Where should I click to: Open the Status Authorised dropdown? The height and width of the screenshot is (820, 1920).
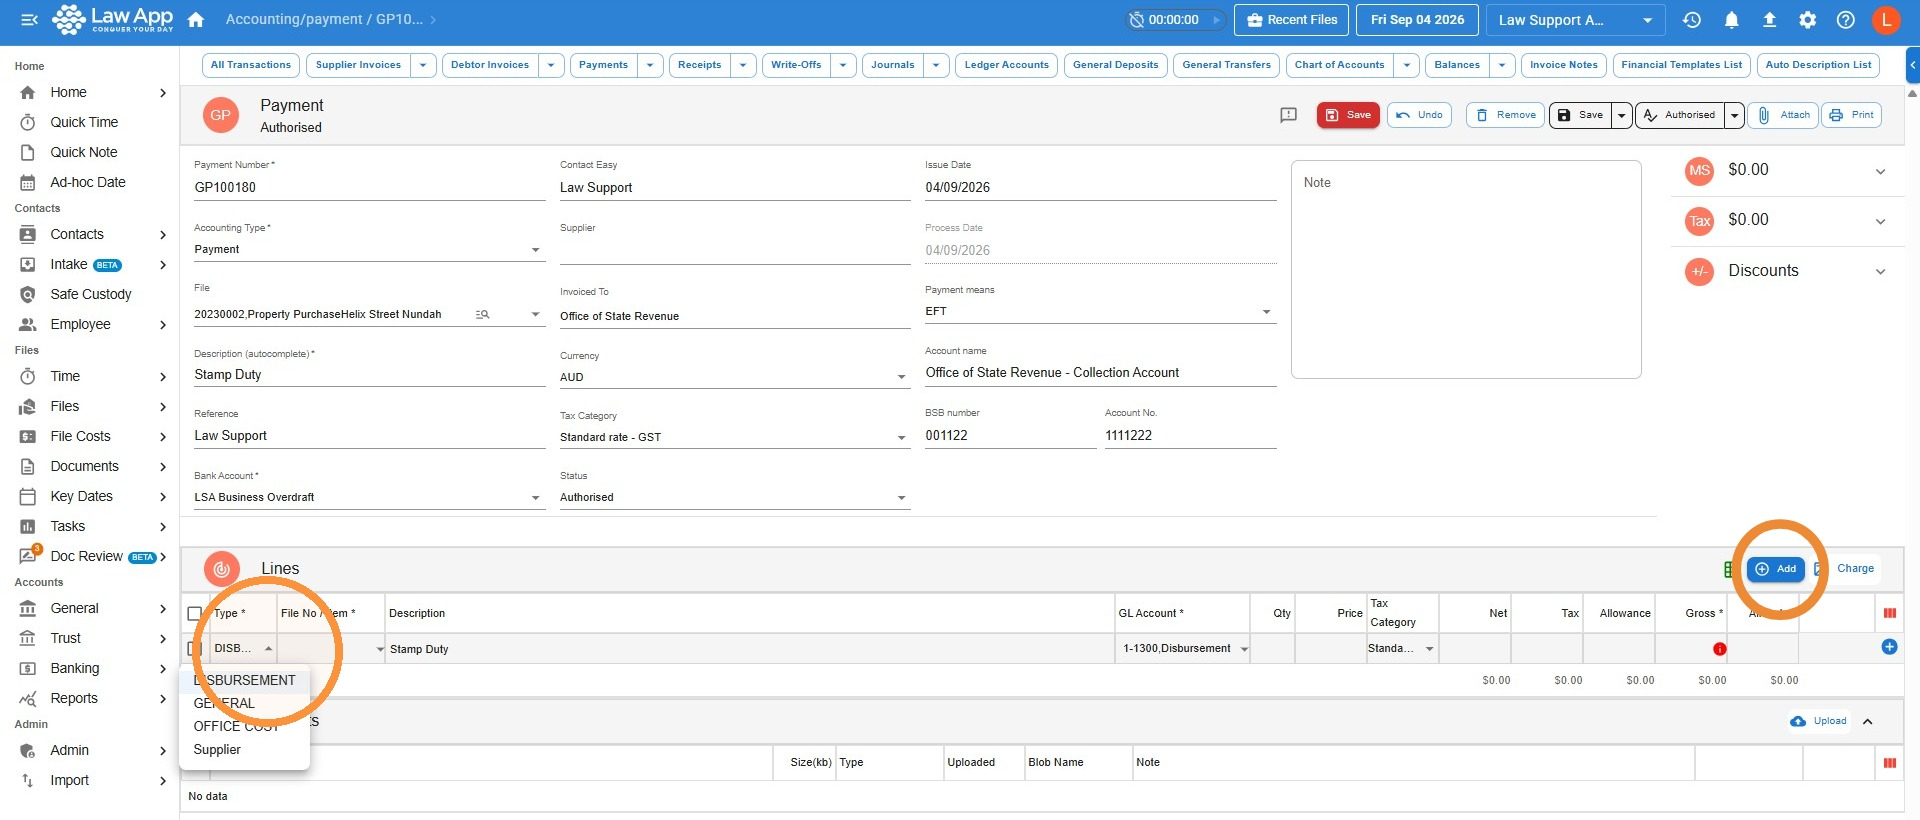734,497
